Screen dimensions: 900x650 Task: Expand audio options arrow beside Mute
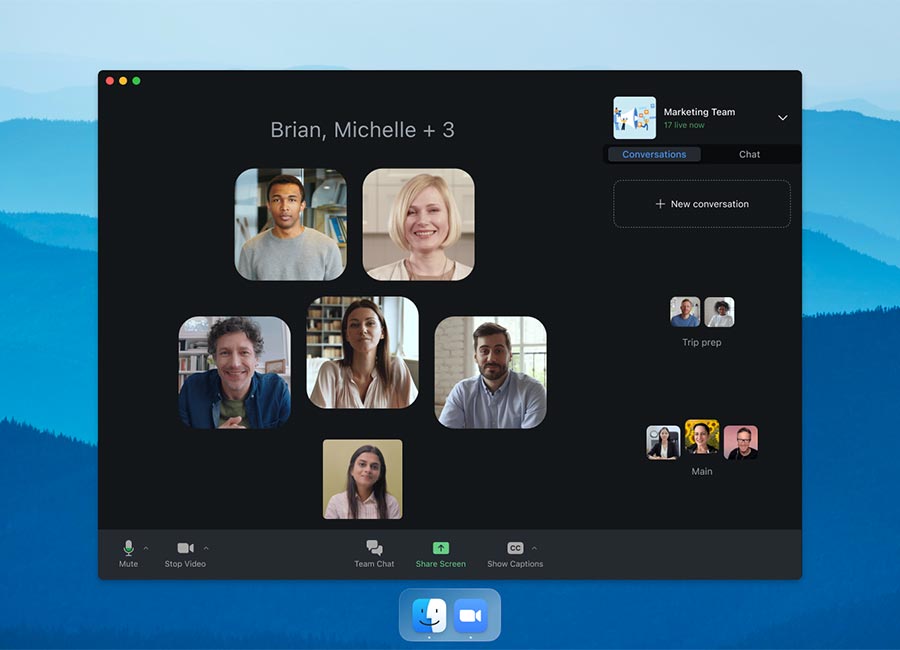coord(146,548)
